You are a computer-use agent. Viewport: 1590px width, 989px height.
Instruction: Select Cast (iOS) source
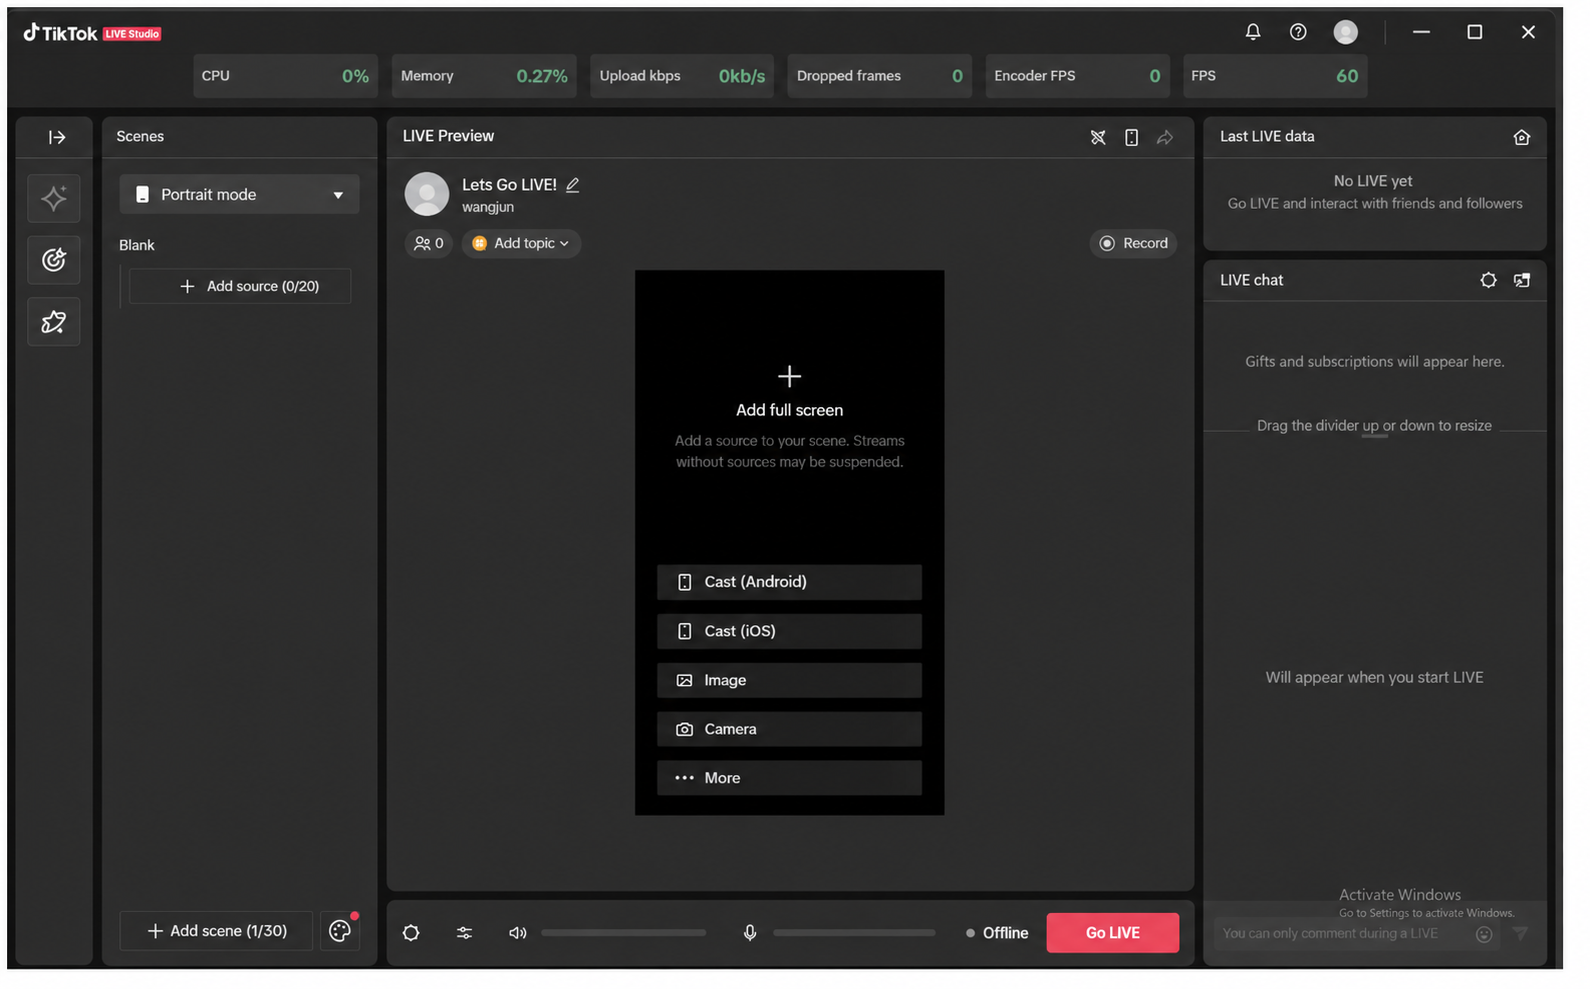[789, 631]
